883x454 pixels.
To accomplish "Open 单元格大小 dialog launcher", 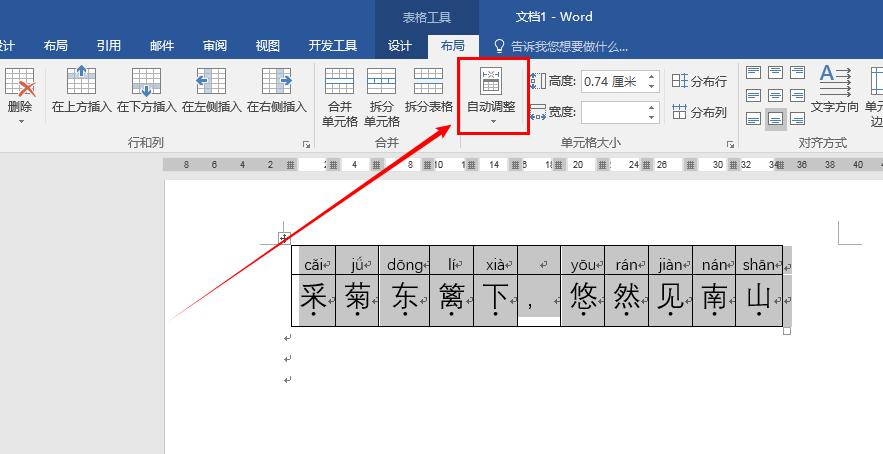I will (x=730, y=145).
